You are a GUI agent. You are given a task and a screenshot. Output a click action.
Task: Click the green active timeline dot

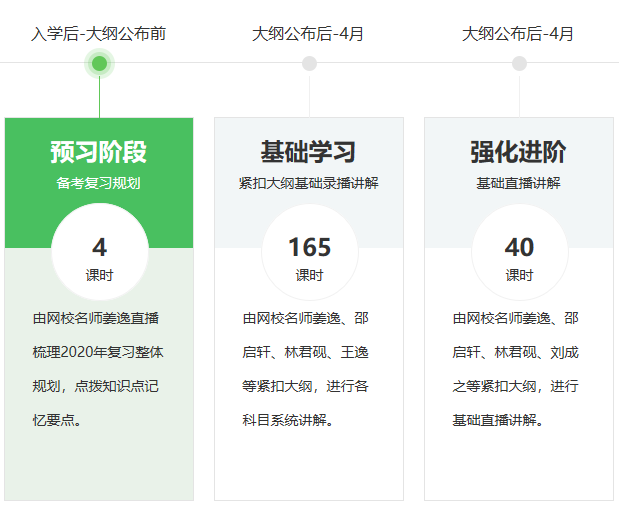click(x=99, y=64)
